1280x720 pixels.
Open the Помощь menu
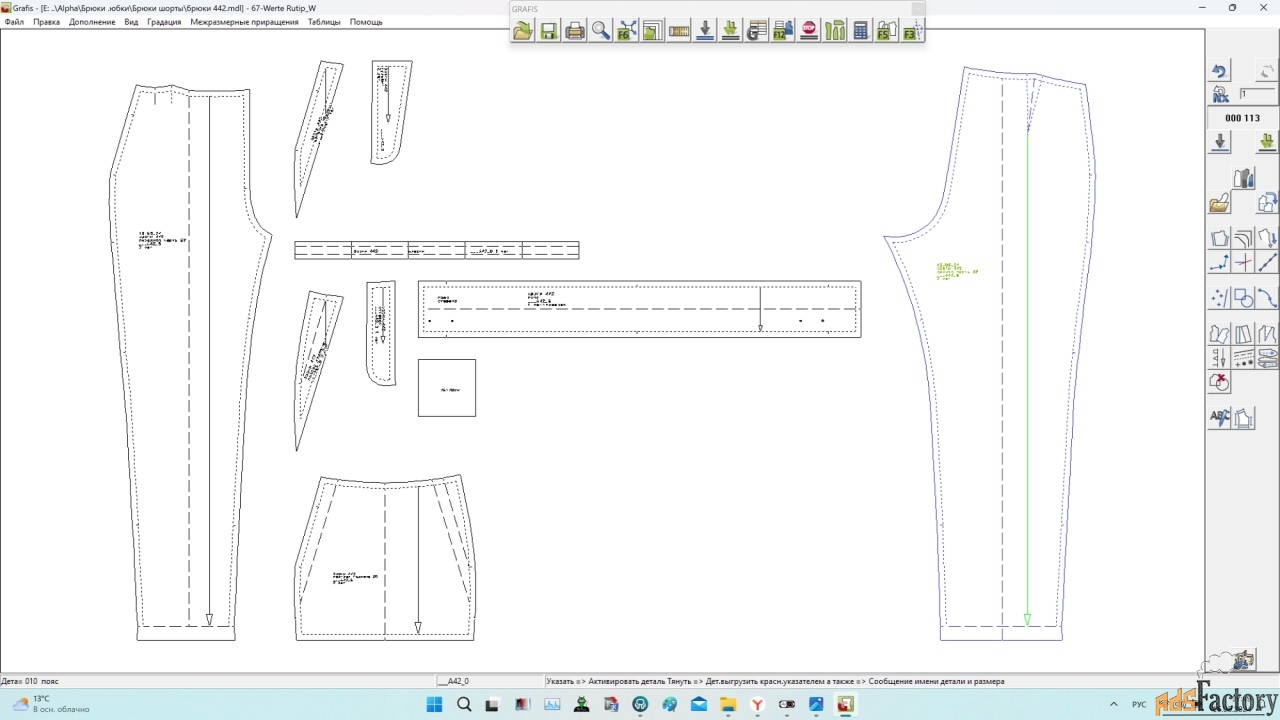pos(366,22)
